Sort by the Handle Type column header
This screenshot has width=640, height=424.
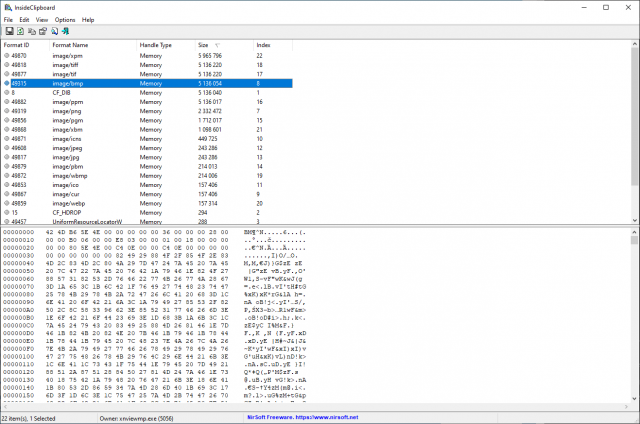[165, 45]
